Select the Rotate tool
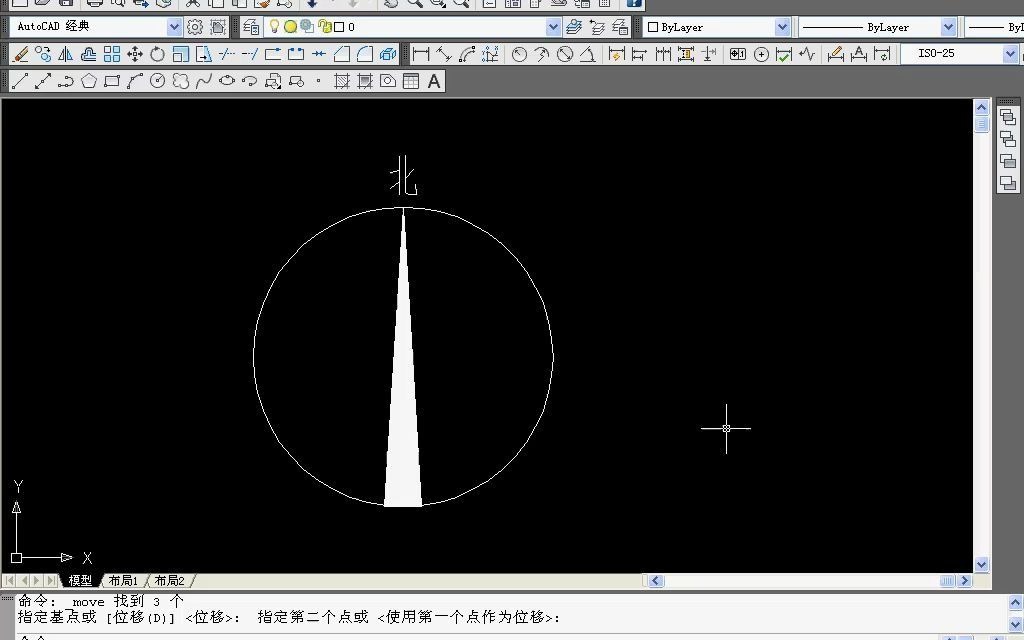This screenshot has width=1024, height=640. (157, 54)
